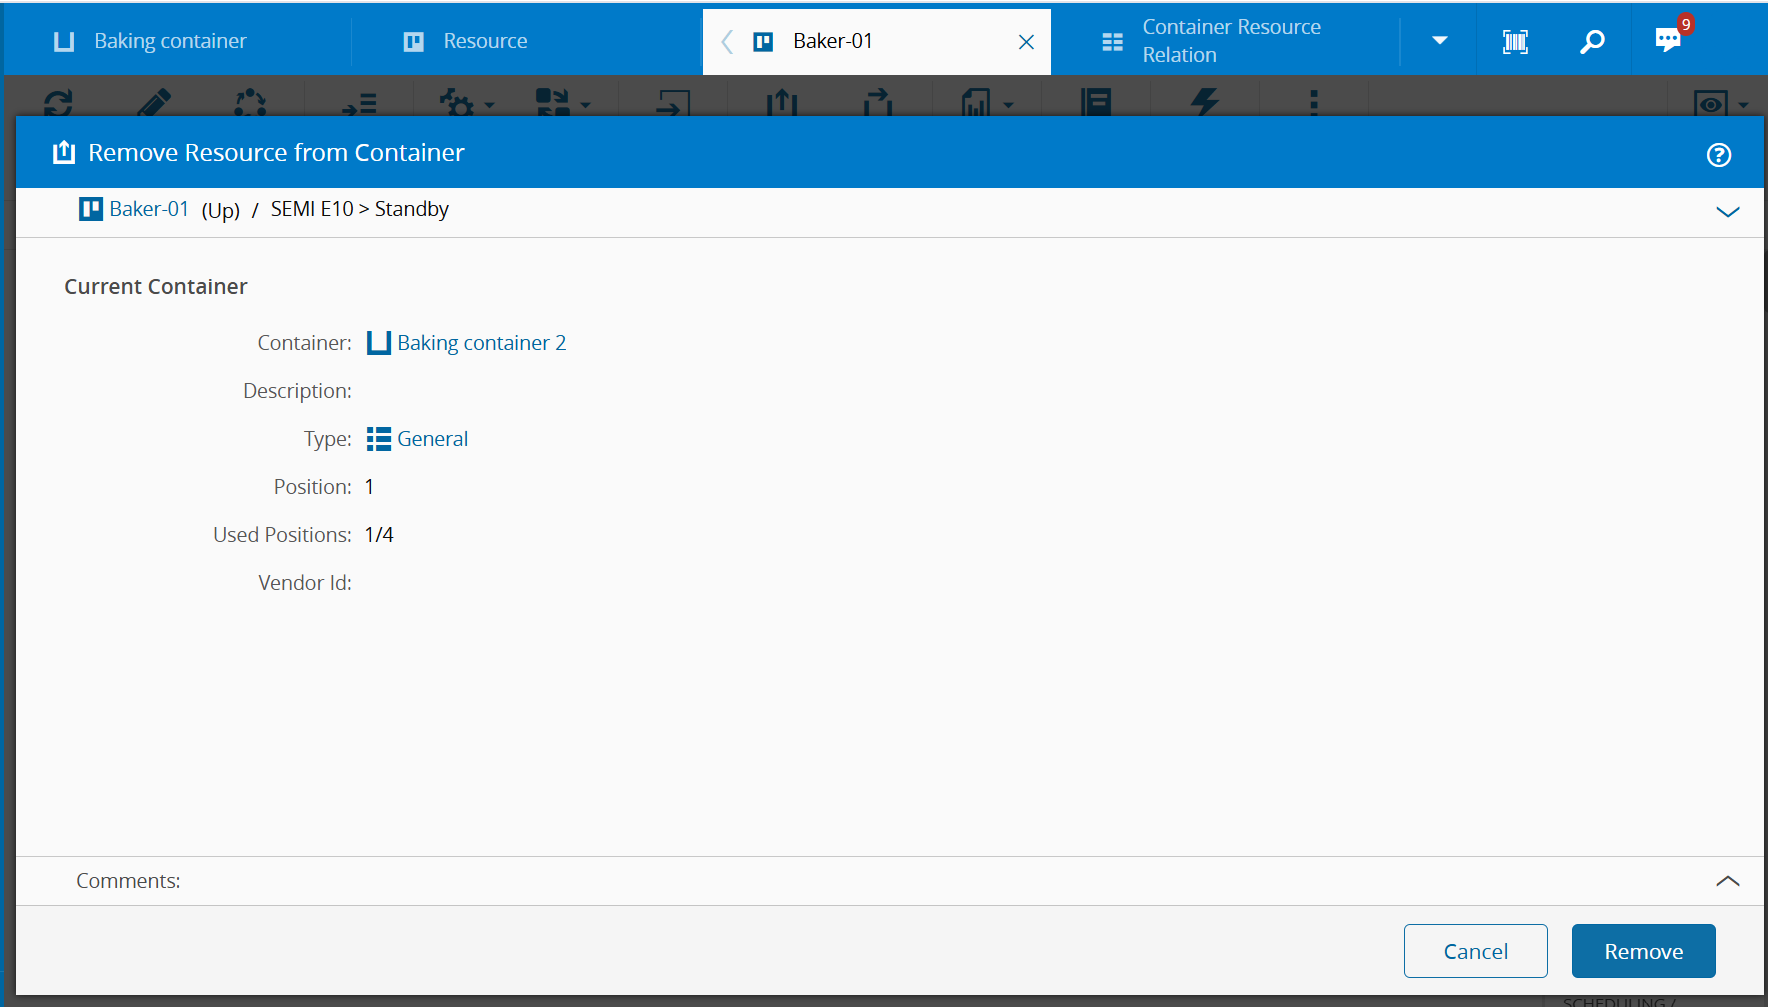Click the upward-arrow container toolbar icon

point(782,102)
